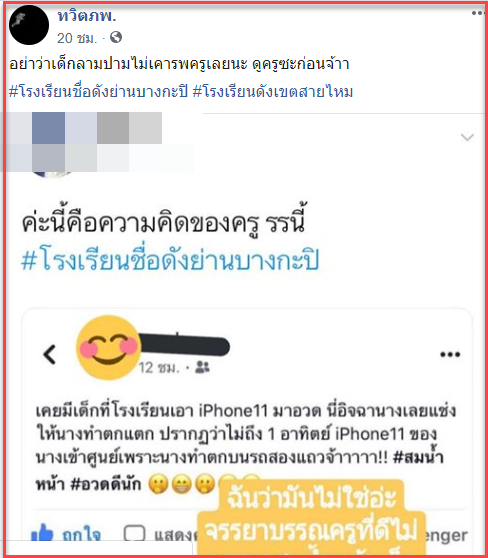Open the embedded post three-dot menu
Image resolution: width=488 pixels, height=558 pixels.
pos(450,354)
